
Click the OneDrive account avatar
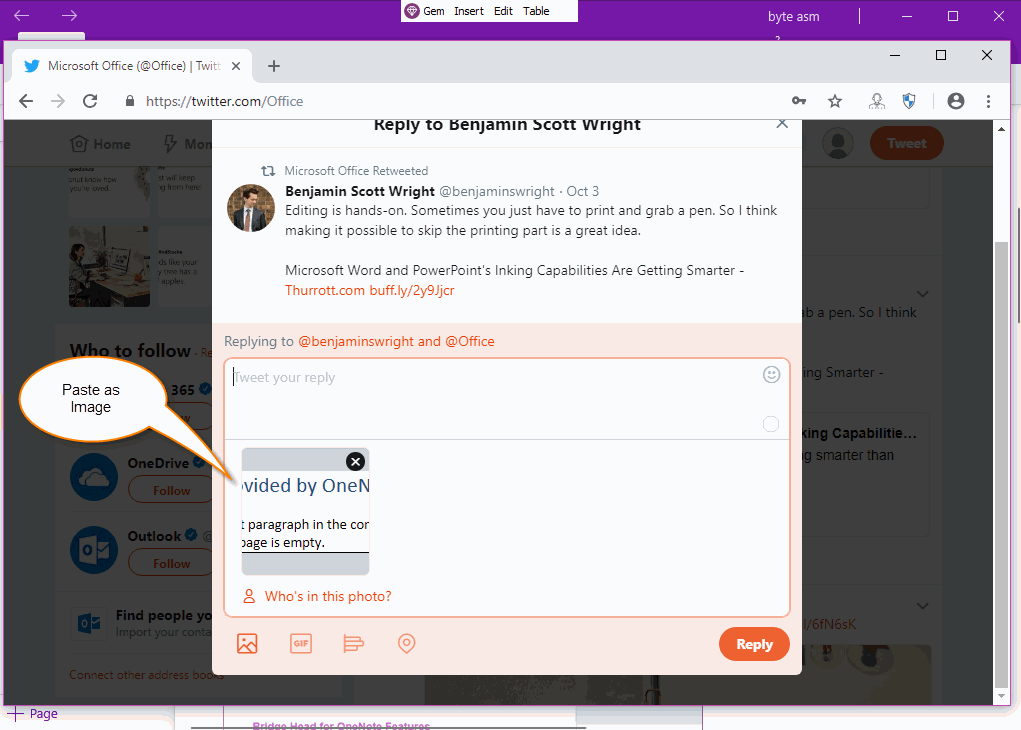tap(94, 477)
